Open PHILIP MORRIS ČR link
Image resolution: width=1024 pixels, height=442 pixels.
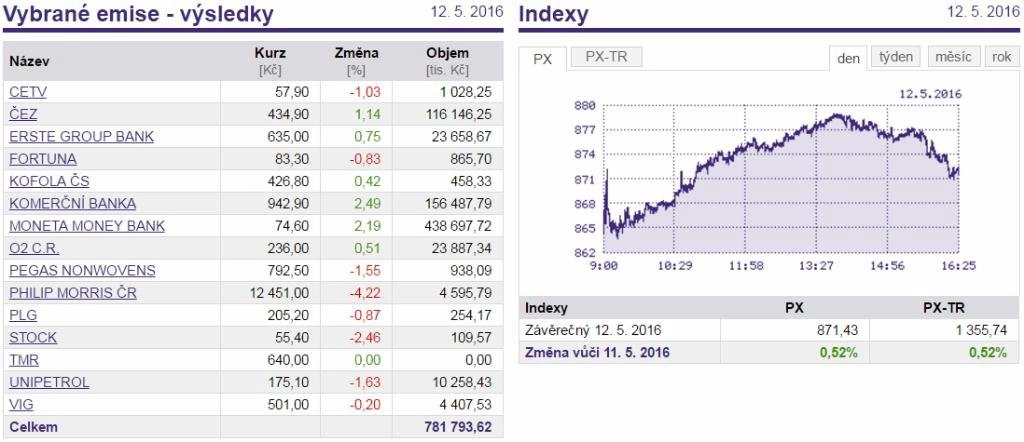click(73, 292)
